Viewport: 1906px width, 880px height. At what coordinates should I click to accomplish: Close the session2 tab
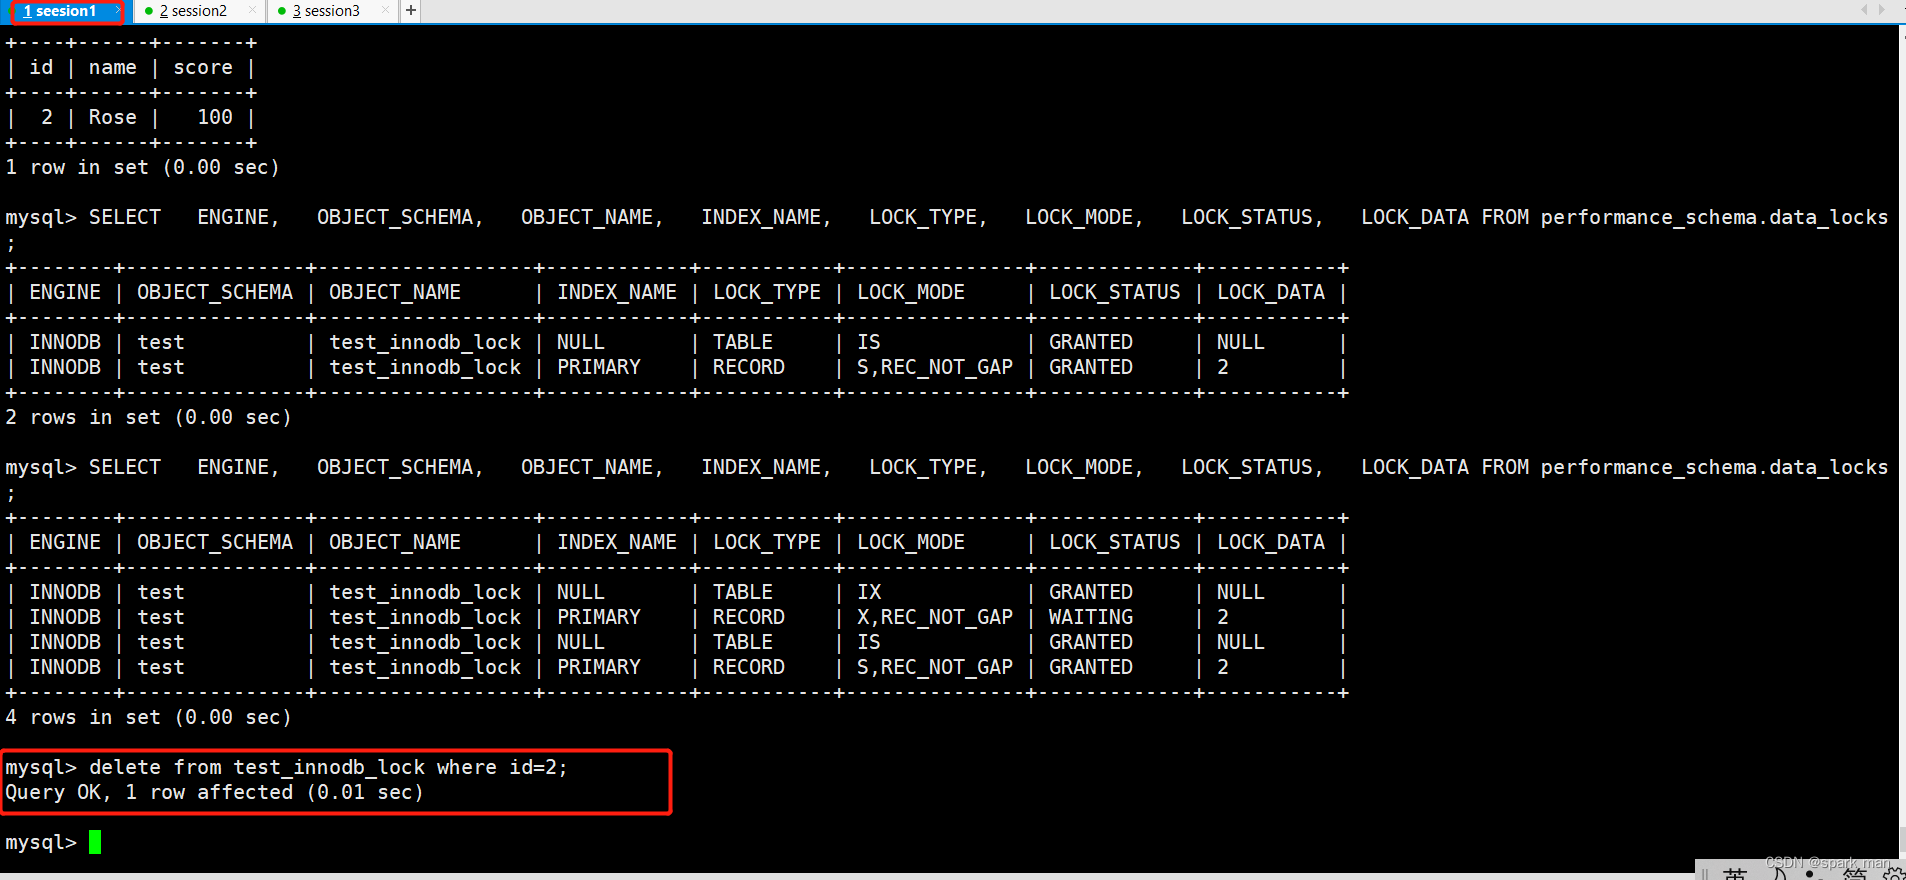tap(252, 11)
